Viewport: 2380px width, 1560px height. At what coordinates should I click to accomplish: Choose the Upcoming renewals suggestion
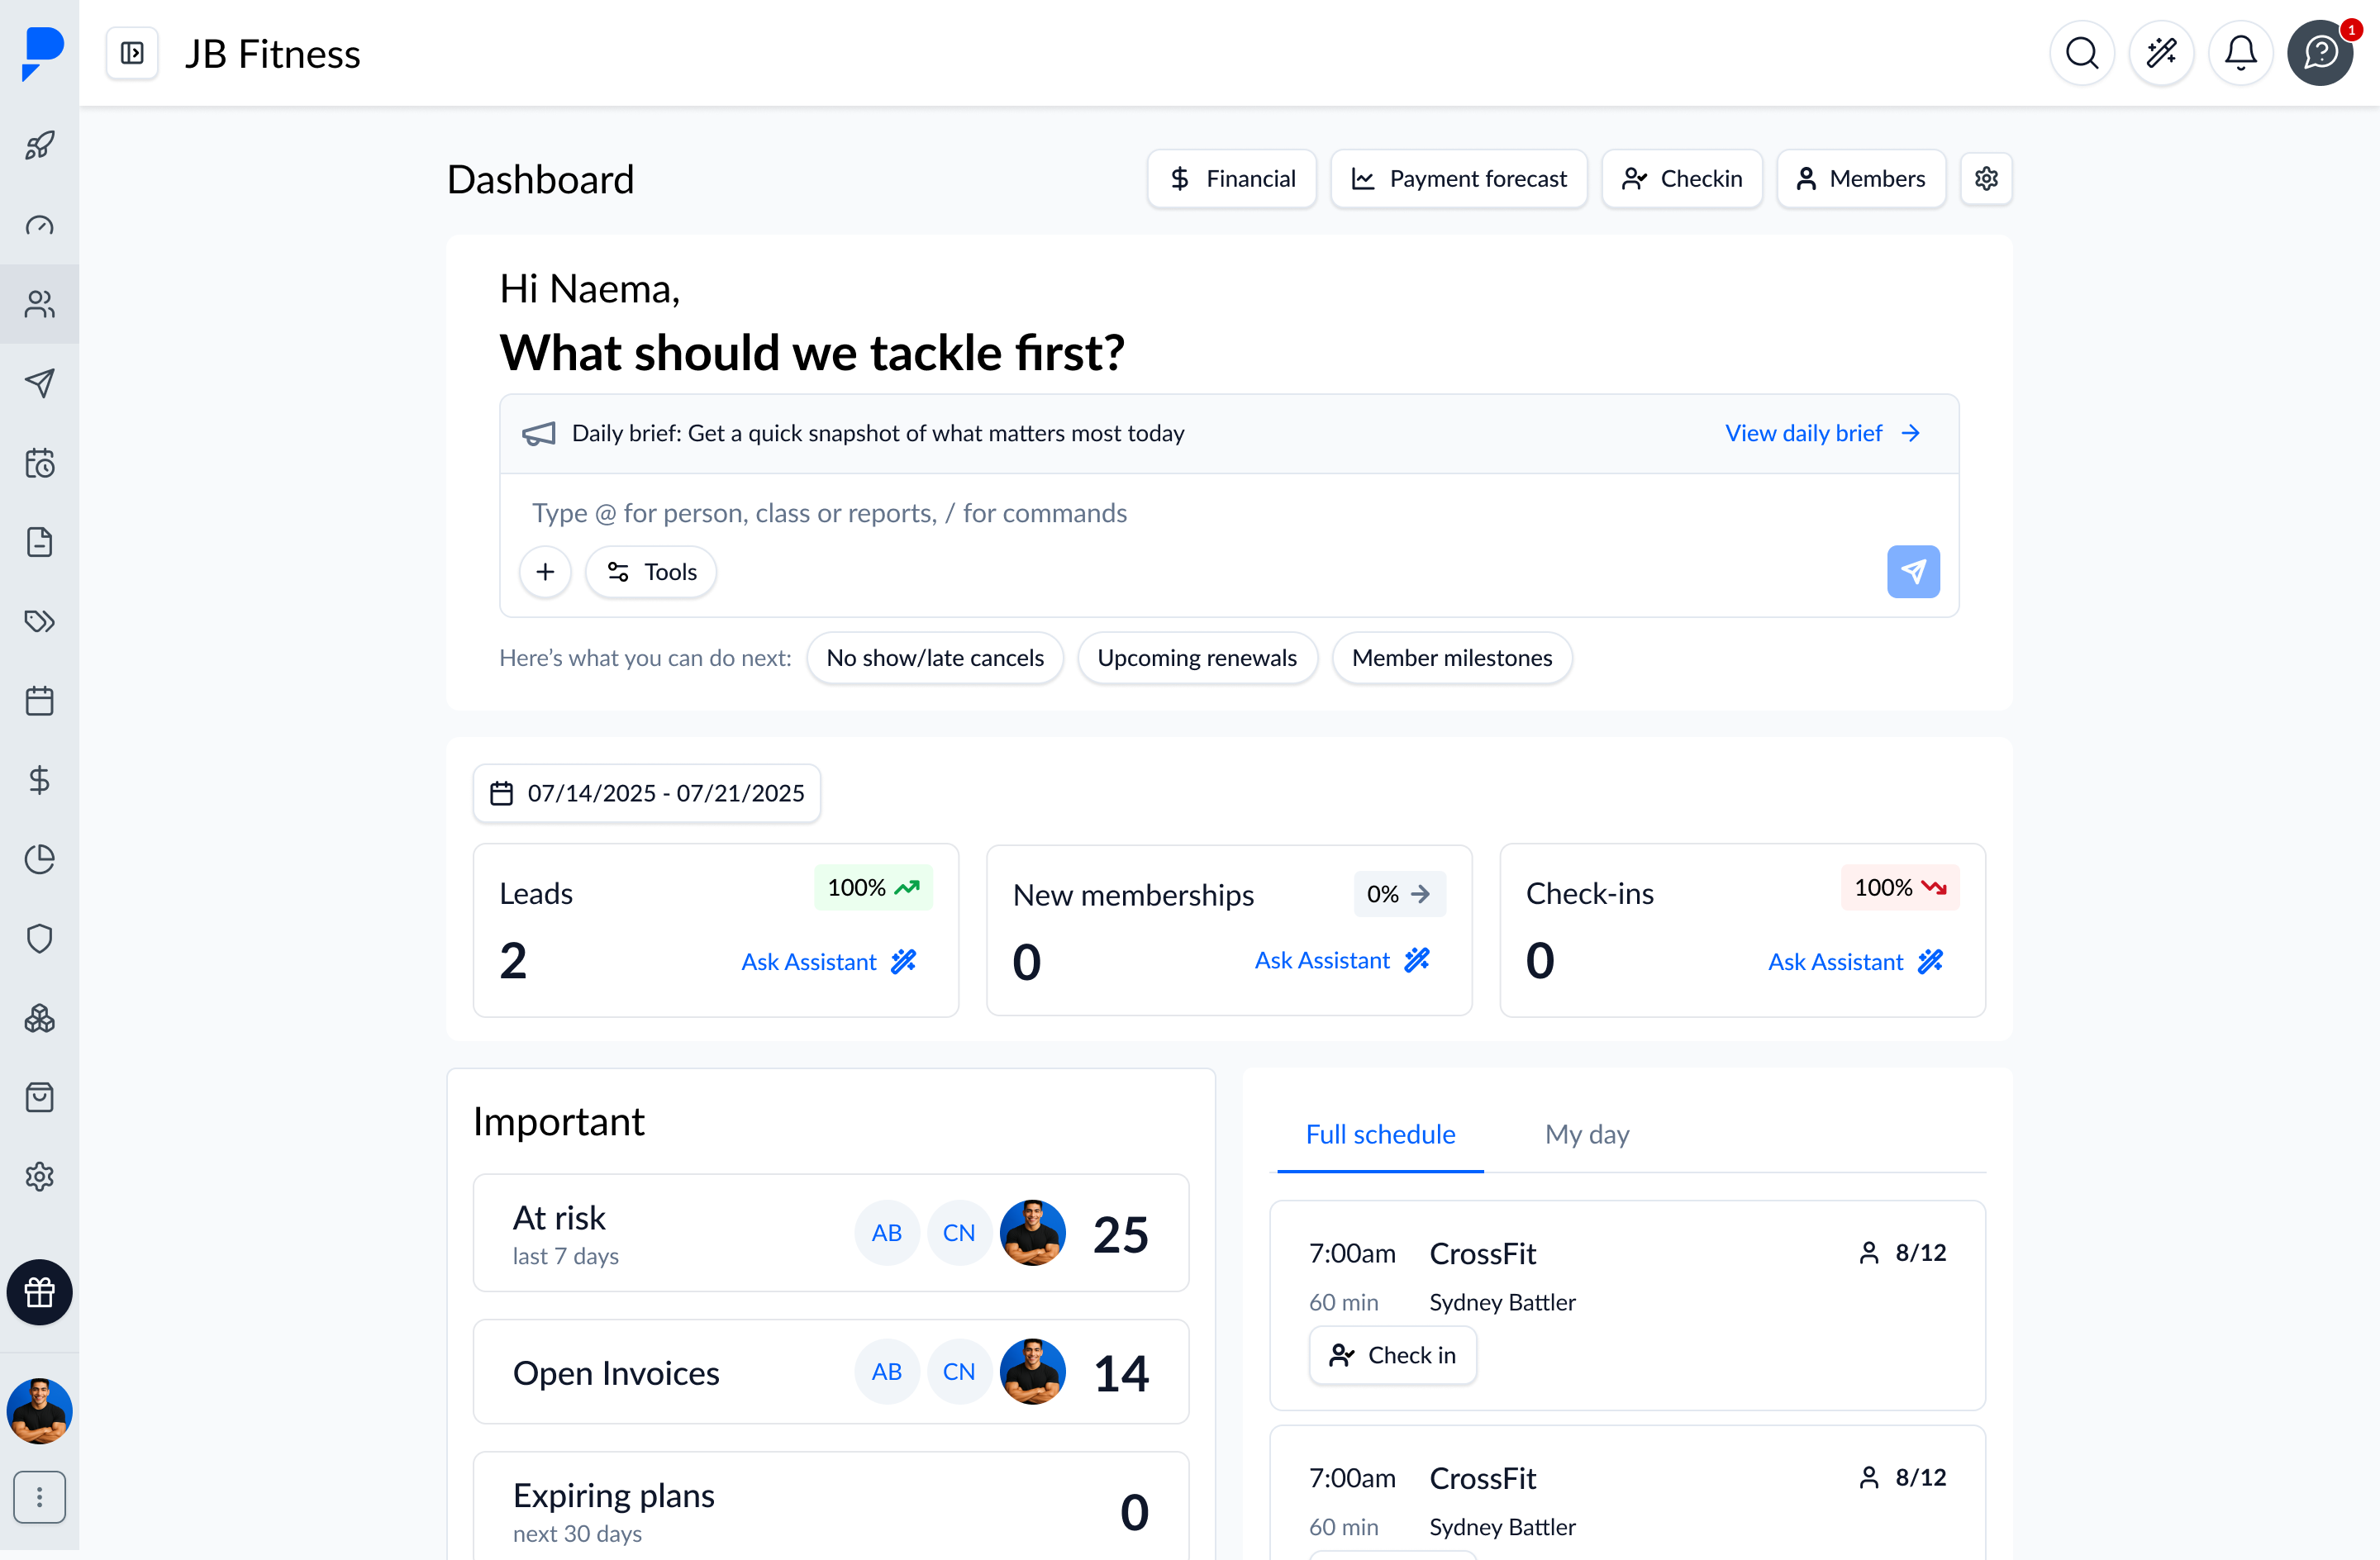(1197, 658)
